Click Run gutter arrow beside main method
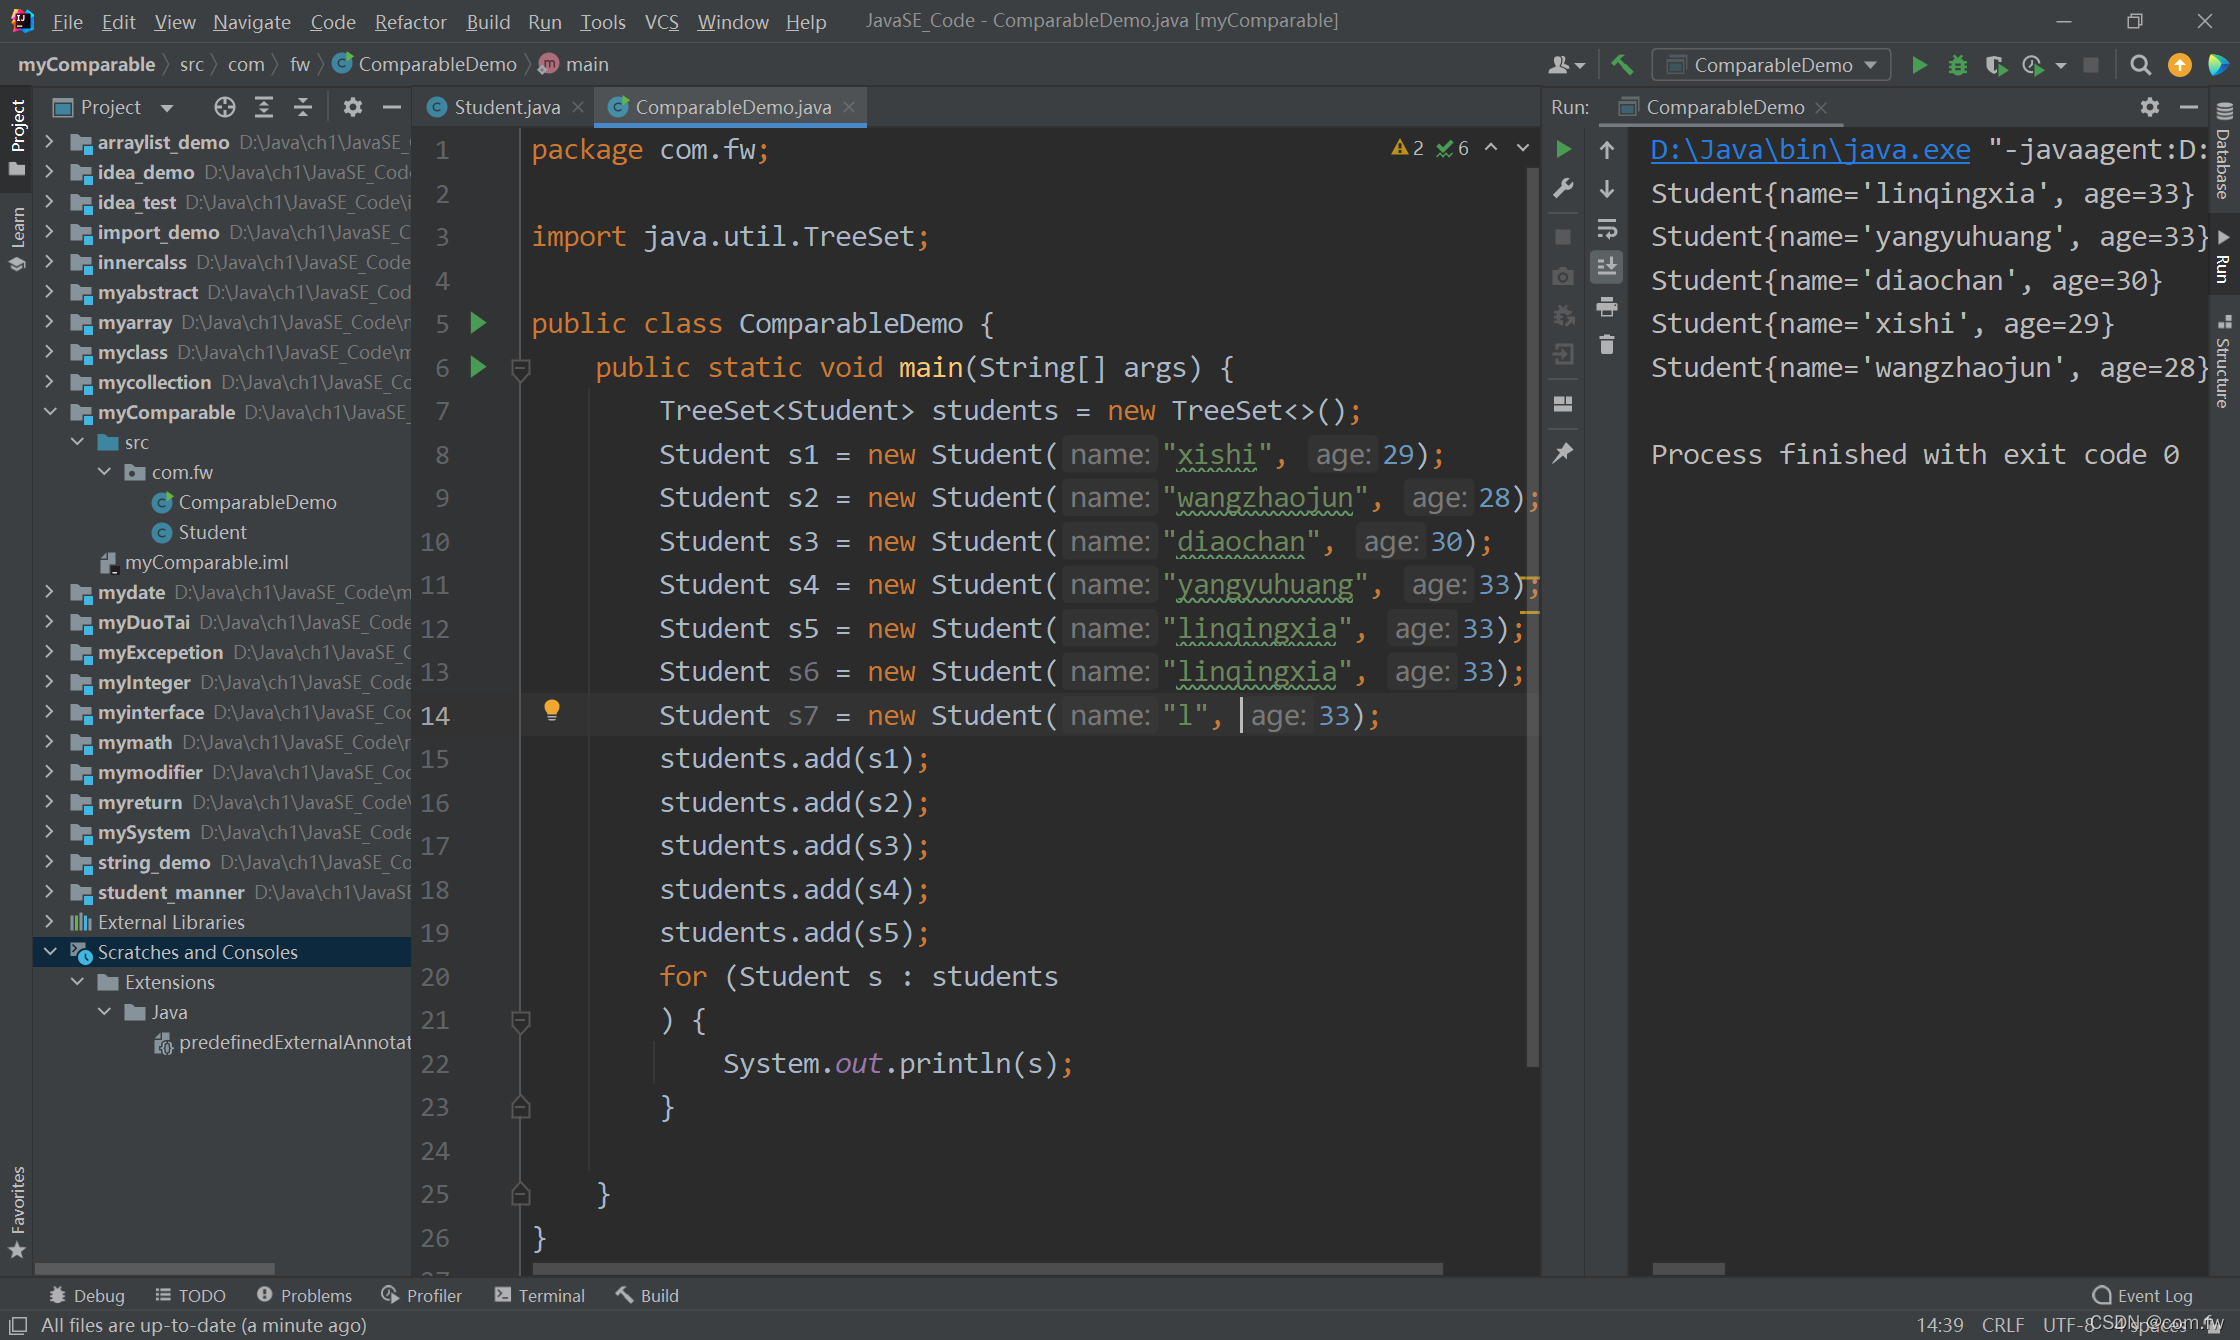This screenshot has width=2240, height=1340. [x=478, y=367]
